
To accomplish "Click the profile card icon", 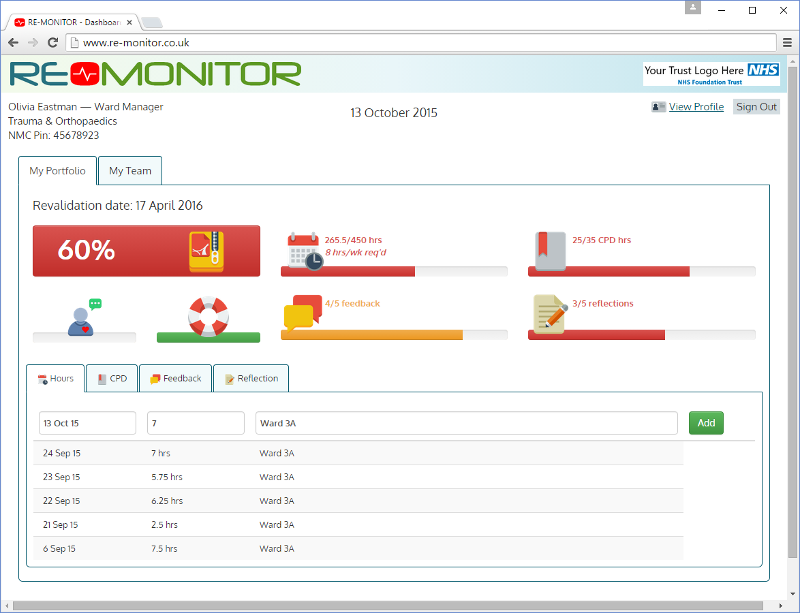I will point(658,107).
